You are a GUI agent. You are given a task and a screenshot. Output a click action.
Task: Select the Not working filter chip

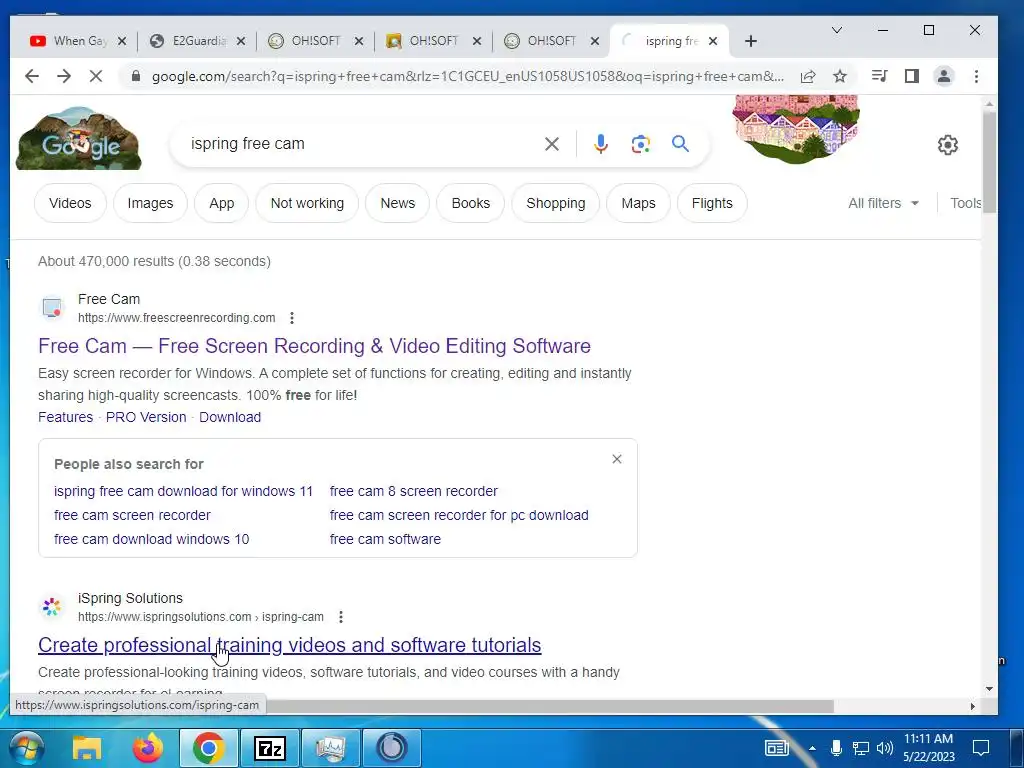[307, 203]
